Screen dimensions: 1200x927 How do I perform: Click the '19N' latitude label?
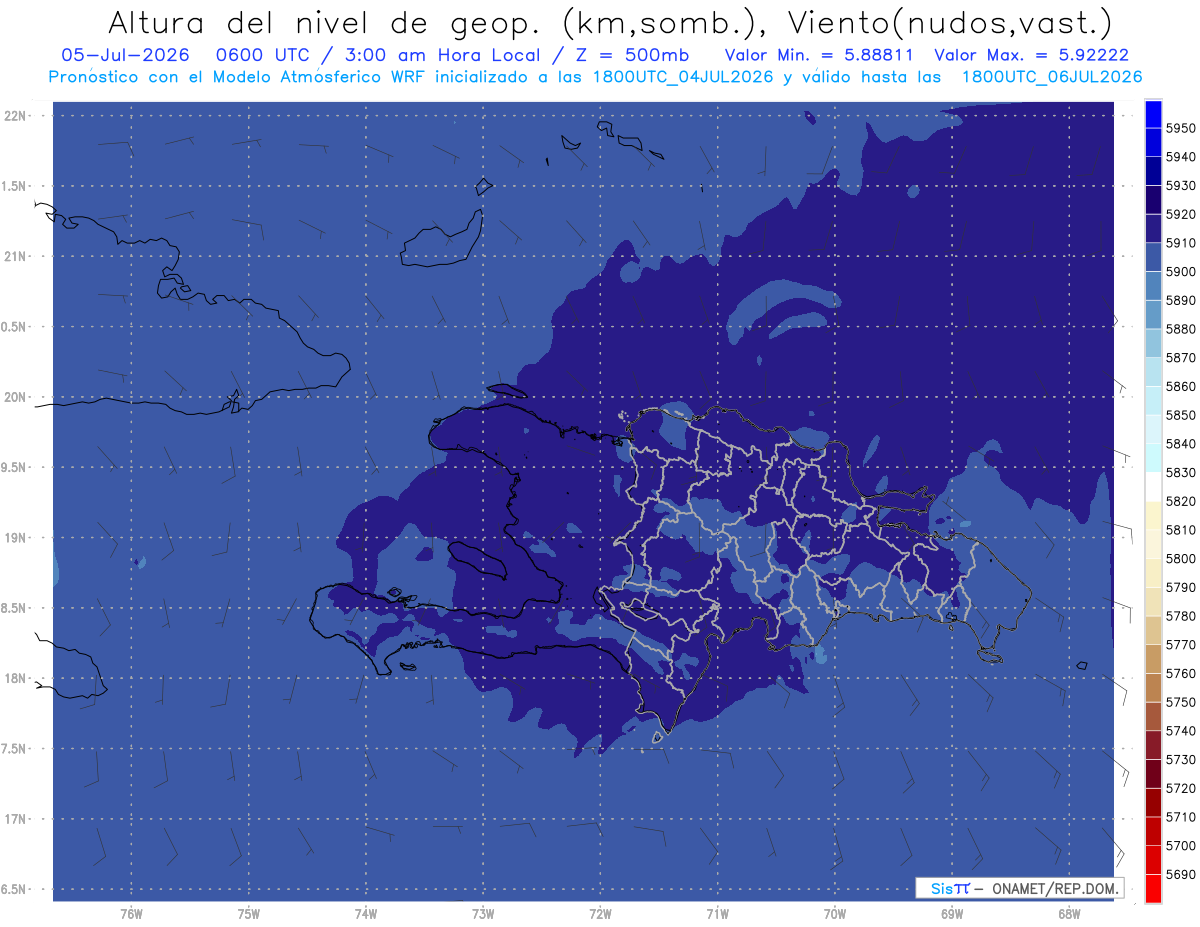pos(17,537)
